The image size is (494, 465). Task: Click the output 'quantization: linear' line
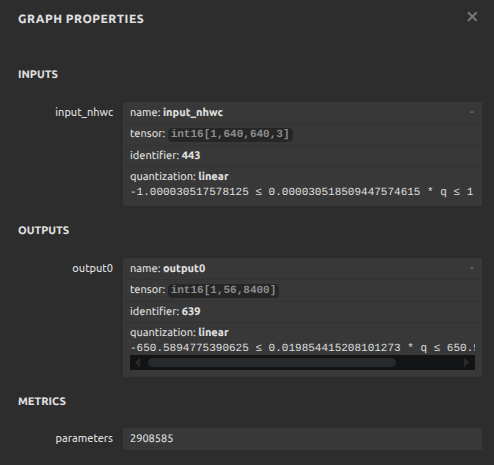179,332
